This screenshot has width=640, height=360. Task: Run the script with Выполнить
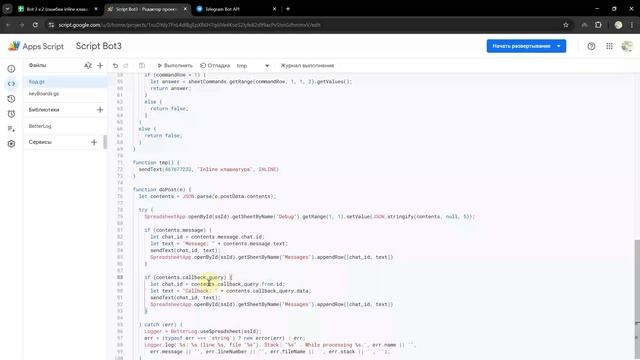(x=175, y=65)
